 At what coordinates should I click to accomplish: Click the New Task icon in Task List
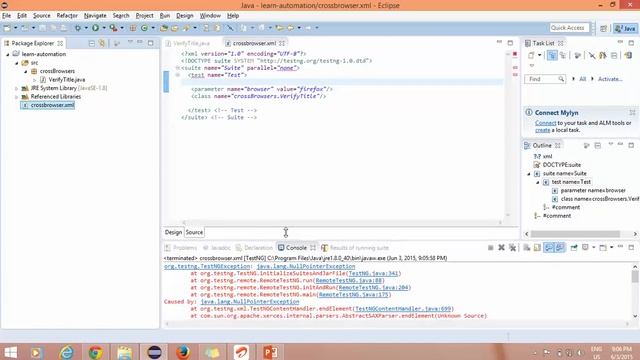click(x=531, y=55)
